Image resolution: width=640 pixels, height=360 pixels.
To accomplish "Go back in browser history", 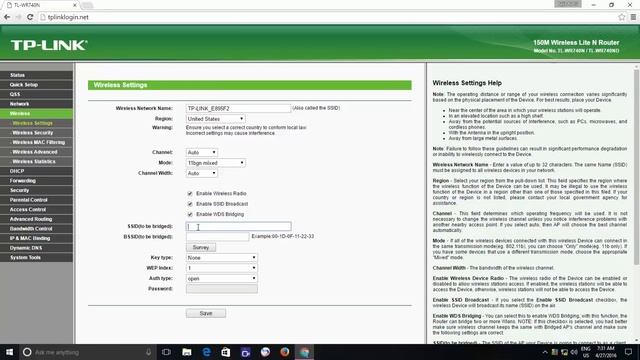I will coord(7,17).
